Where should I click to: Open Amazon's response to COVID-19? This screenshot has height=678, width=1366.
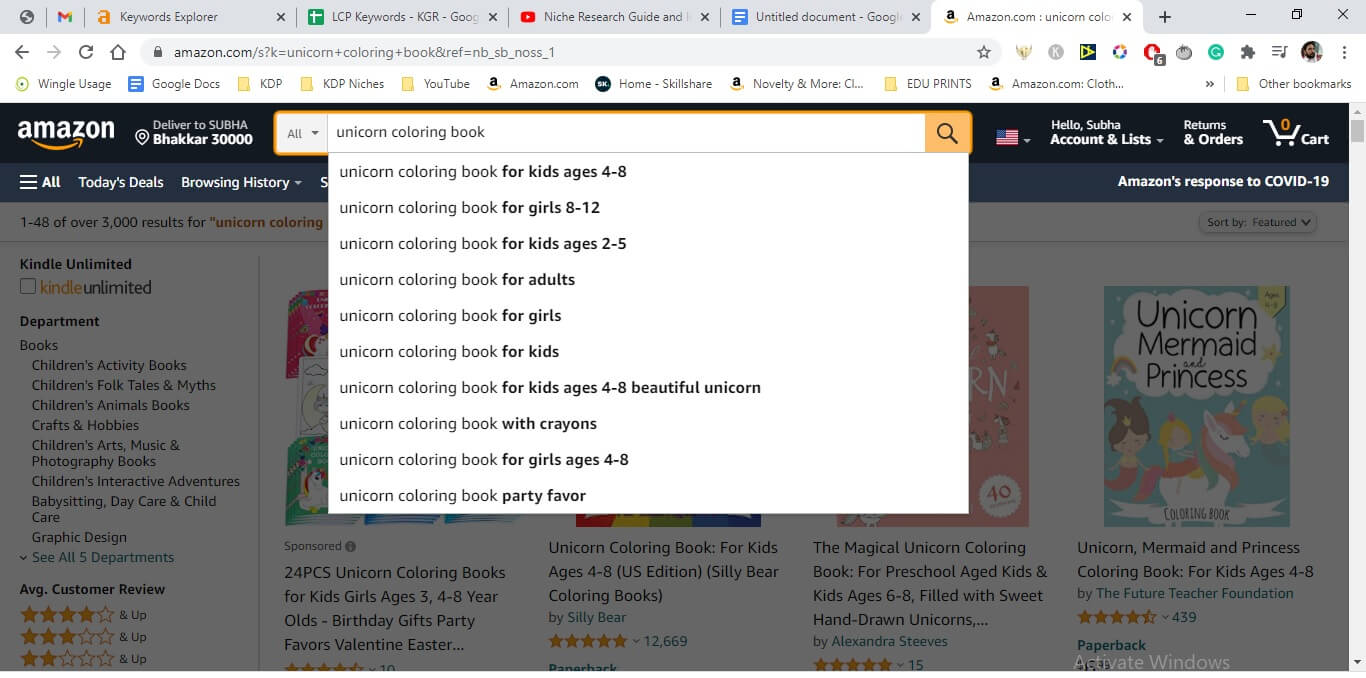point(1223,182)
